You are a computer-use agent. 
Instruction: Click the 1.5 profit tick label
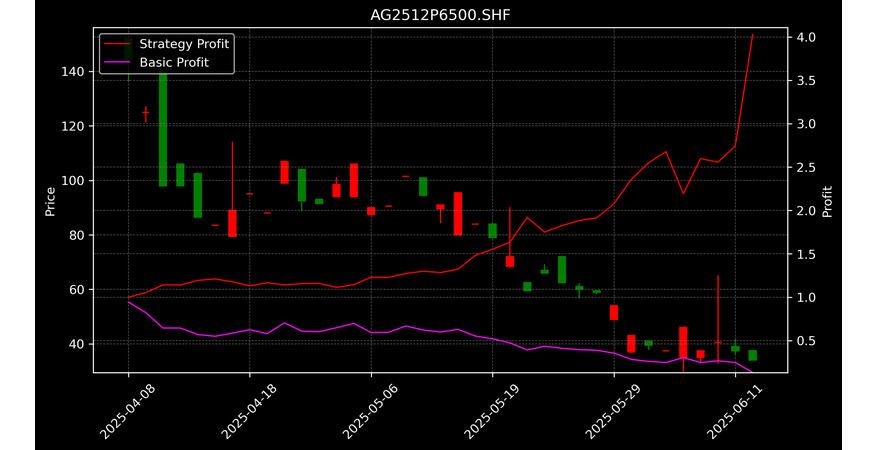coord(805,254)
